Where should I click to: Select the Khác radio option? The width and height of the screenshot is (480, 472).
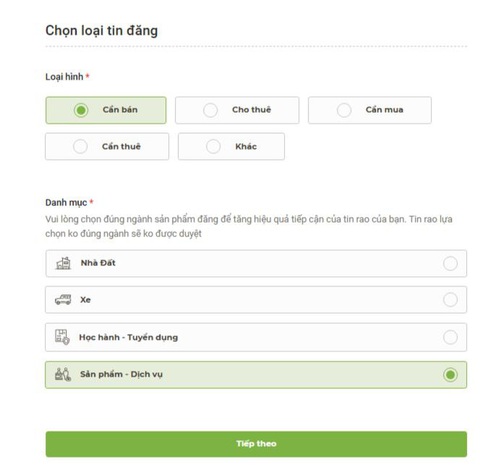point(213,146)
